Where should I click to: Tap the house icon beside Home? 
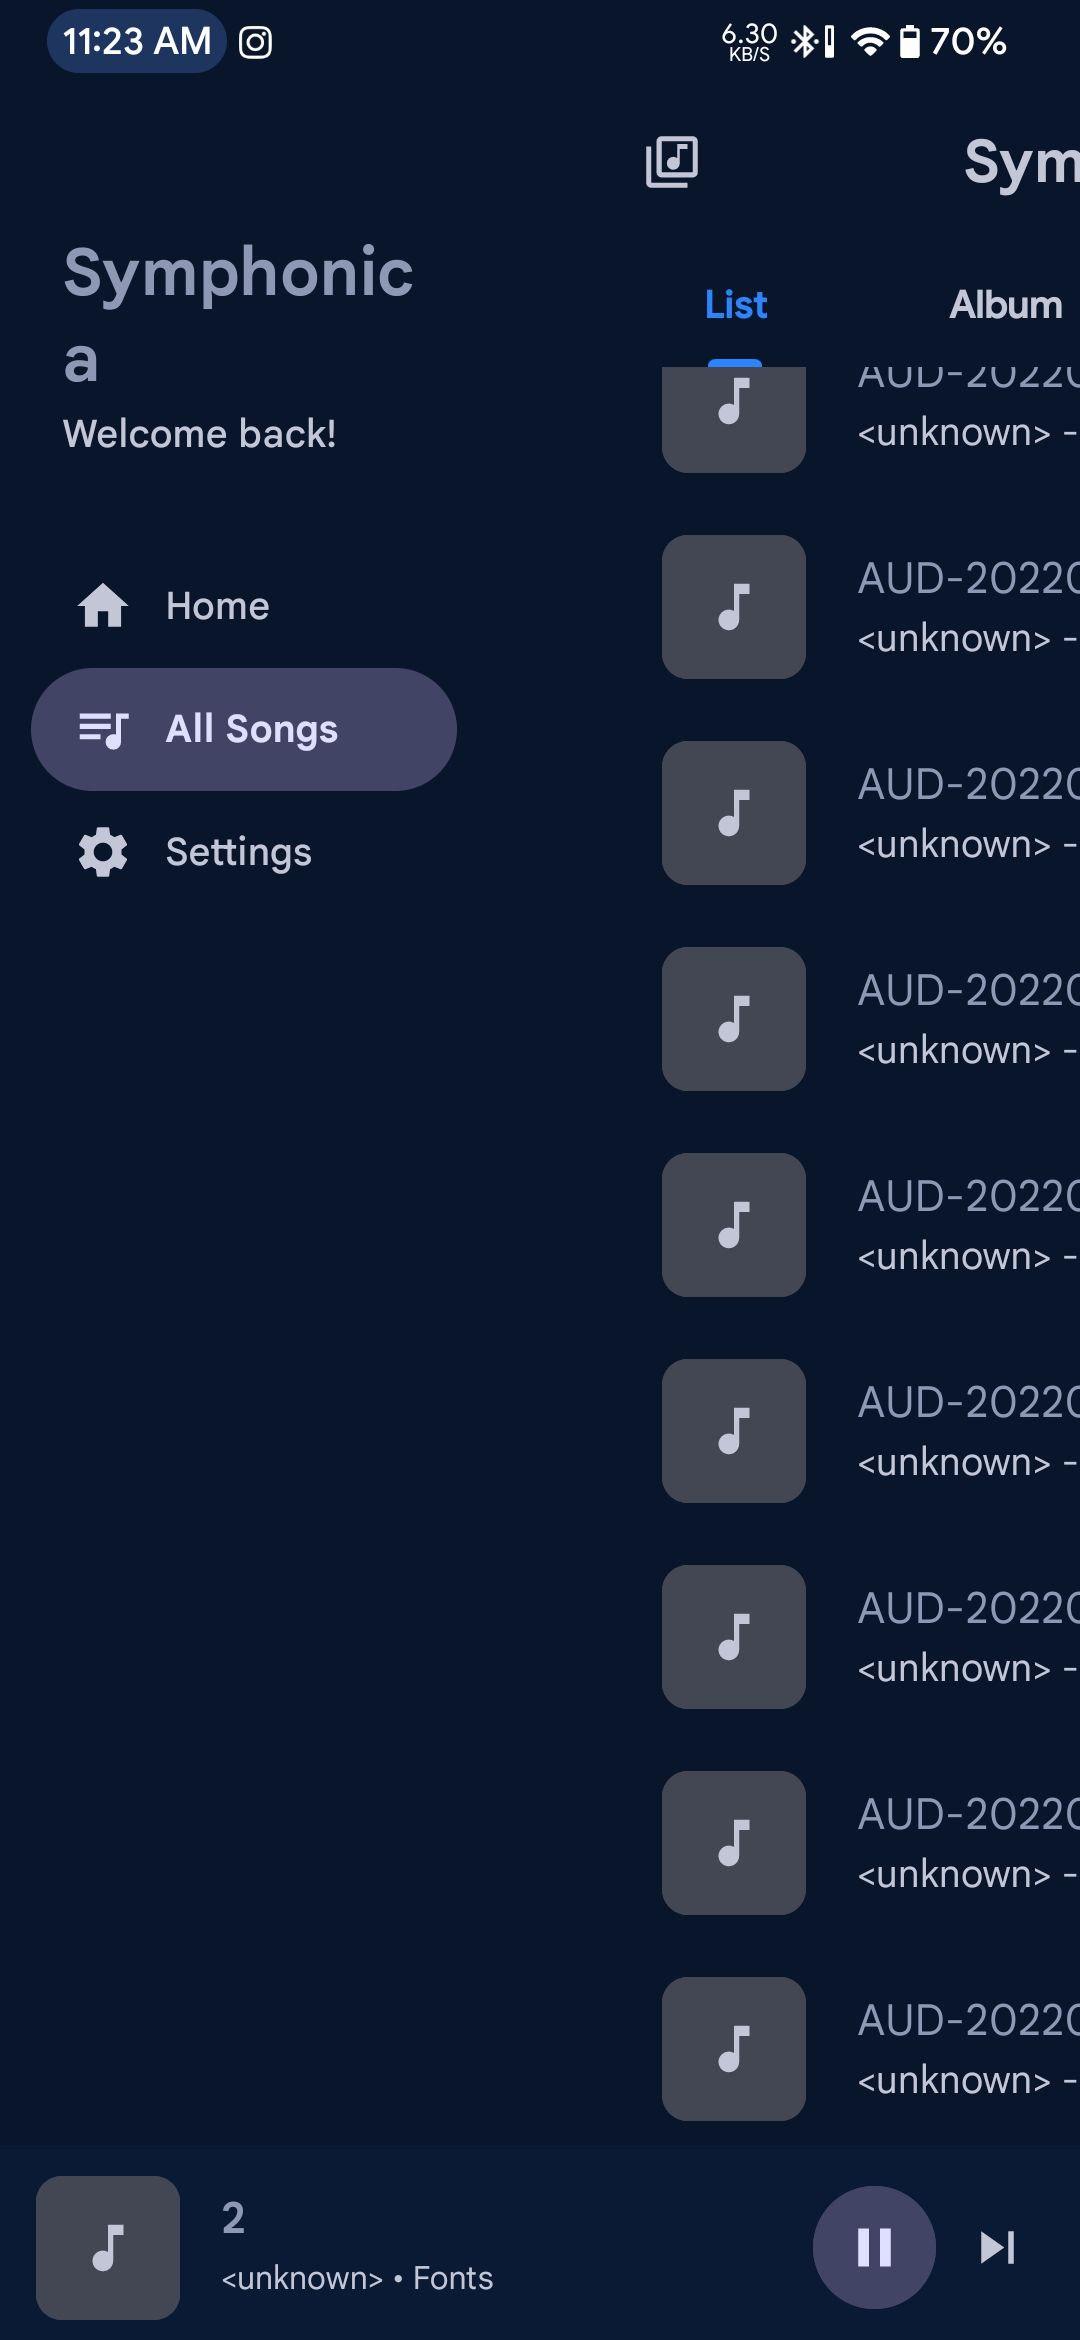(x=103, y=606)
